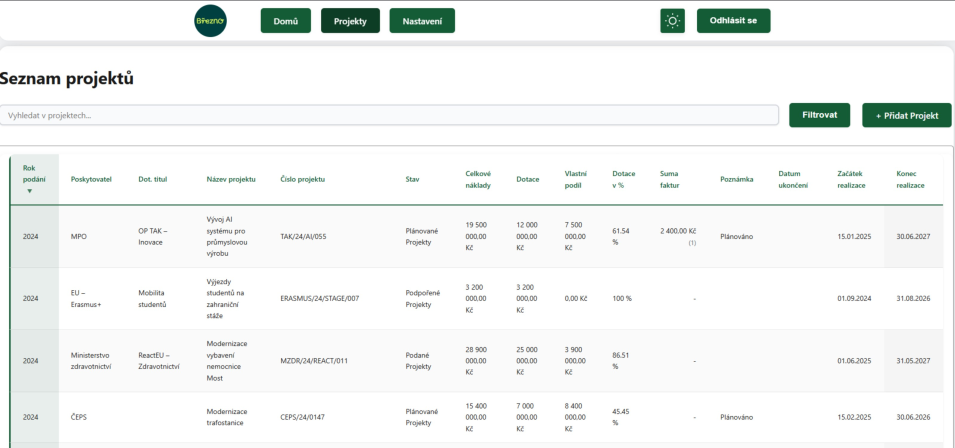Open the 2 400,00 Kč invoice sum
The width and height of the screenshot is (955, 448).
click(x=678, y=231)
